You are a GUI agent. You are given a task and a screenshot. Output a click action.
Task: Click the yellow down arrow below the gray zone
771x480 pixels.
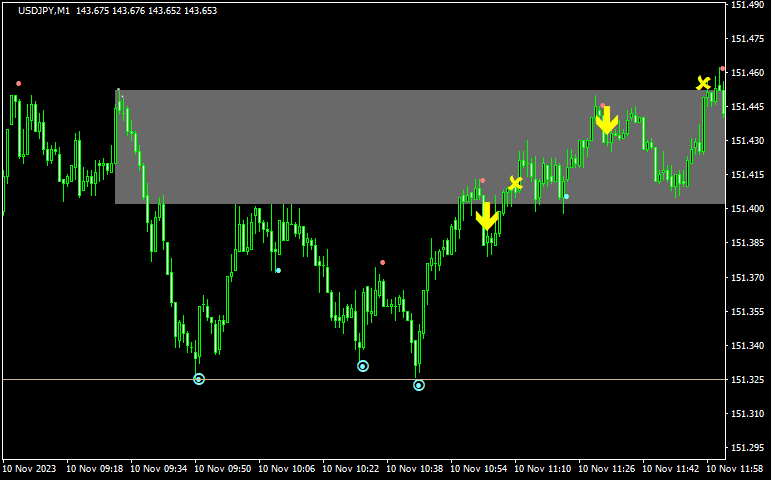tap(487, 216)
